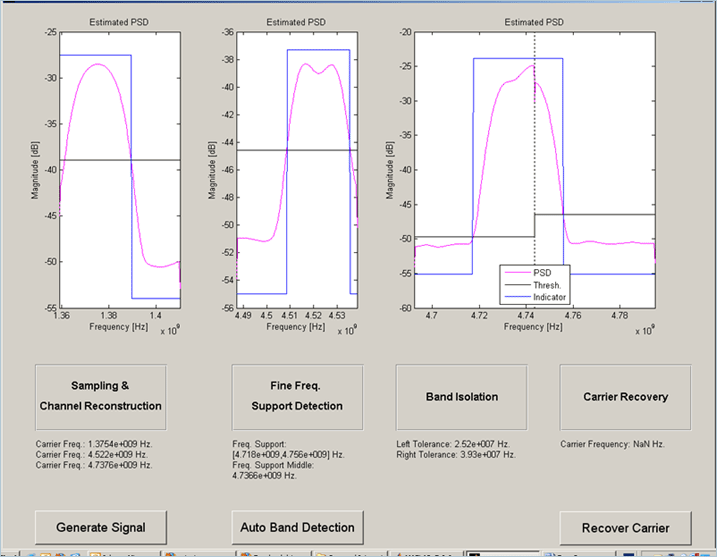The image size is (717, 557).
Task: Open Fine Freq. Support Detection step
Action: (297, 396)
